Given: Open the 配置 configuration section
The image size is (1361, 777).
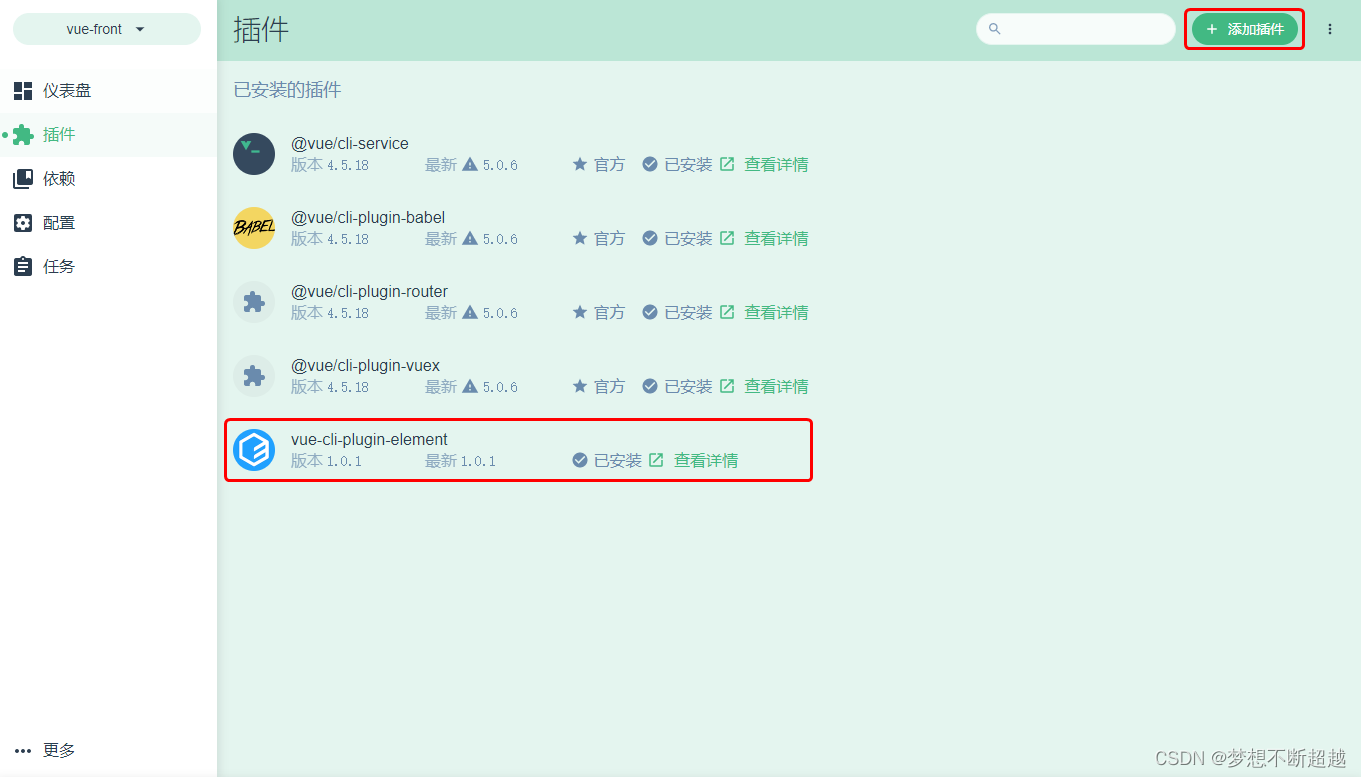Looking at the screenshot, I should click(108, 223).
